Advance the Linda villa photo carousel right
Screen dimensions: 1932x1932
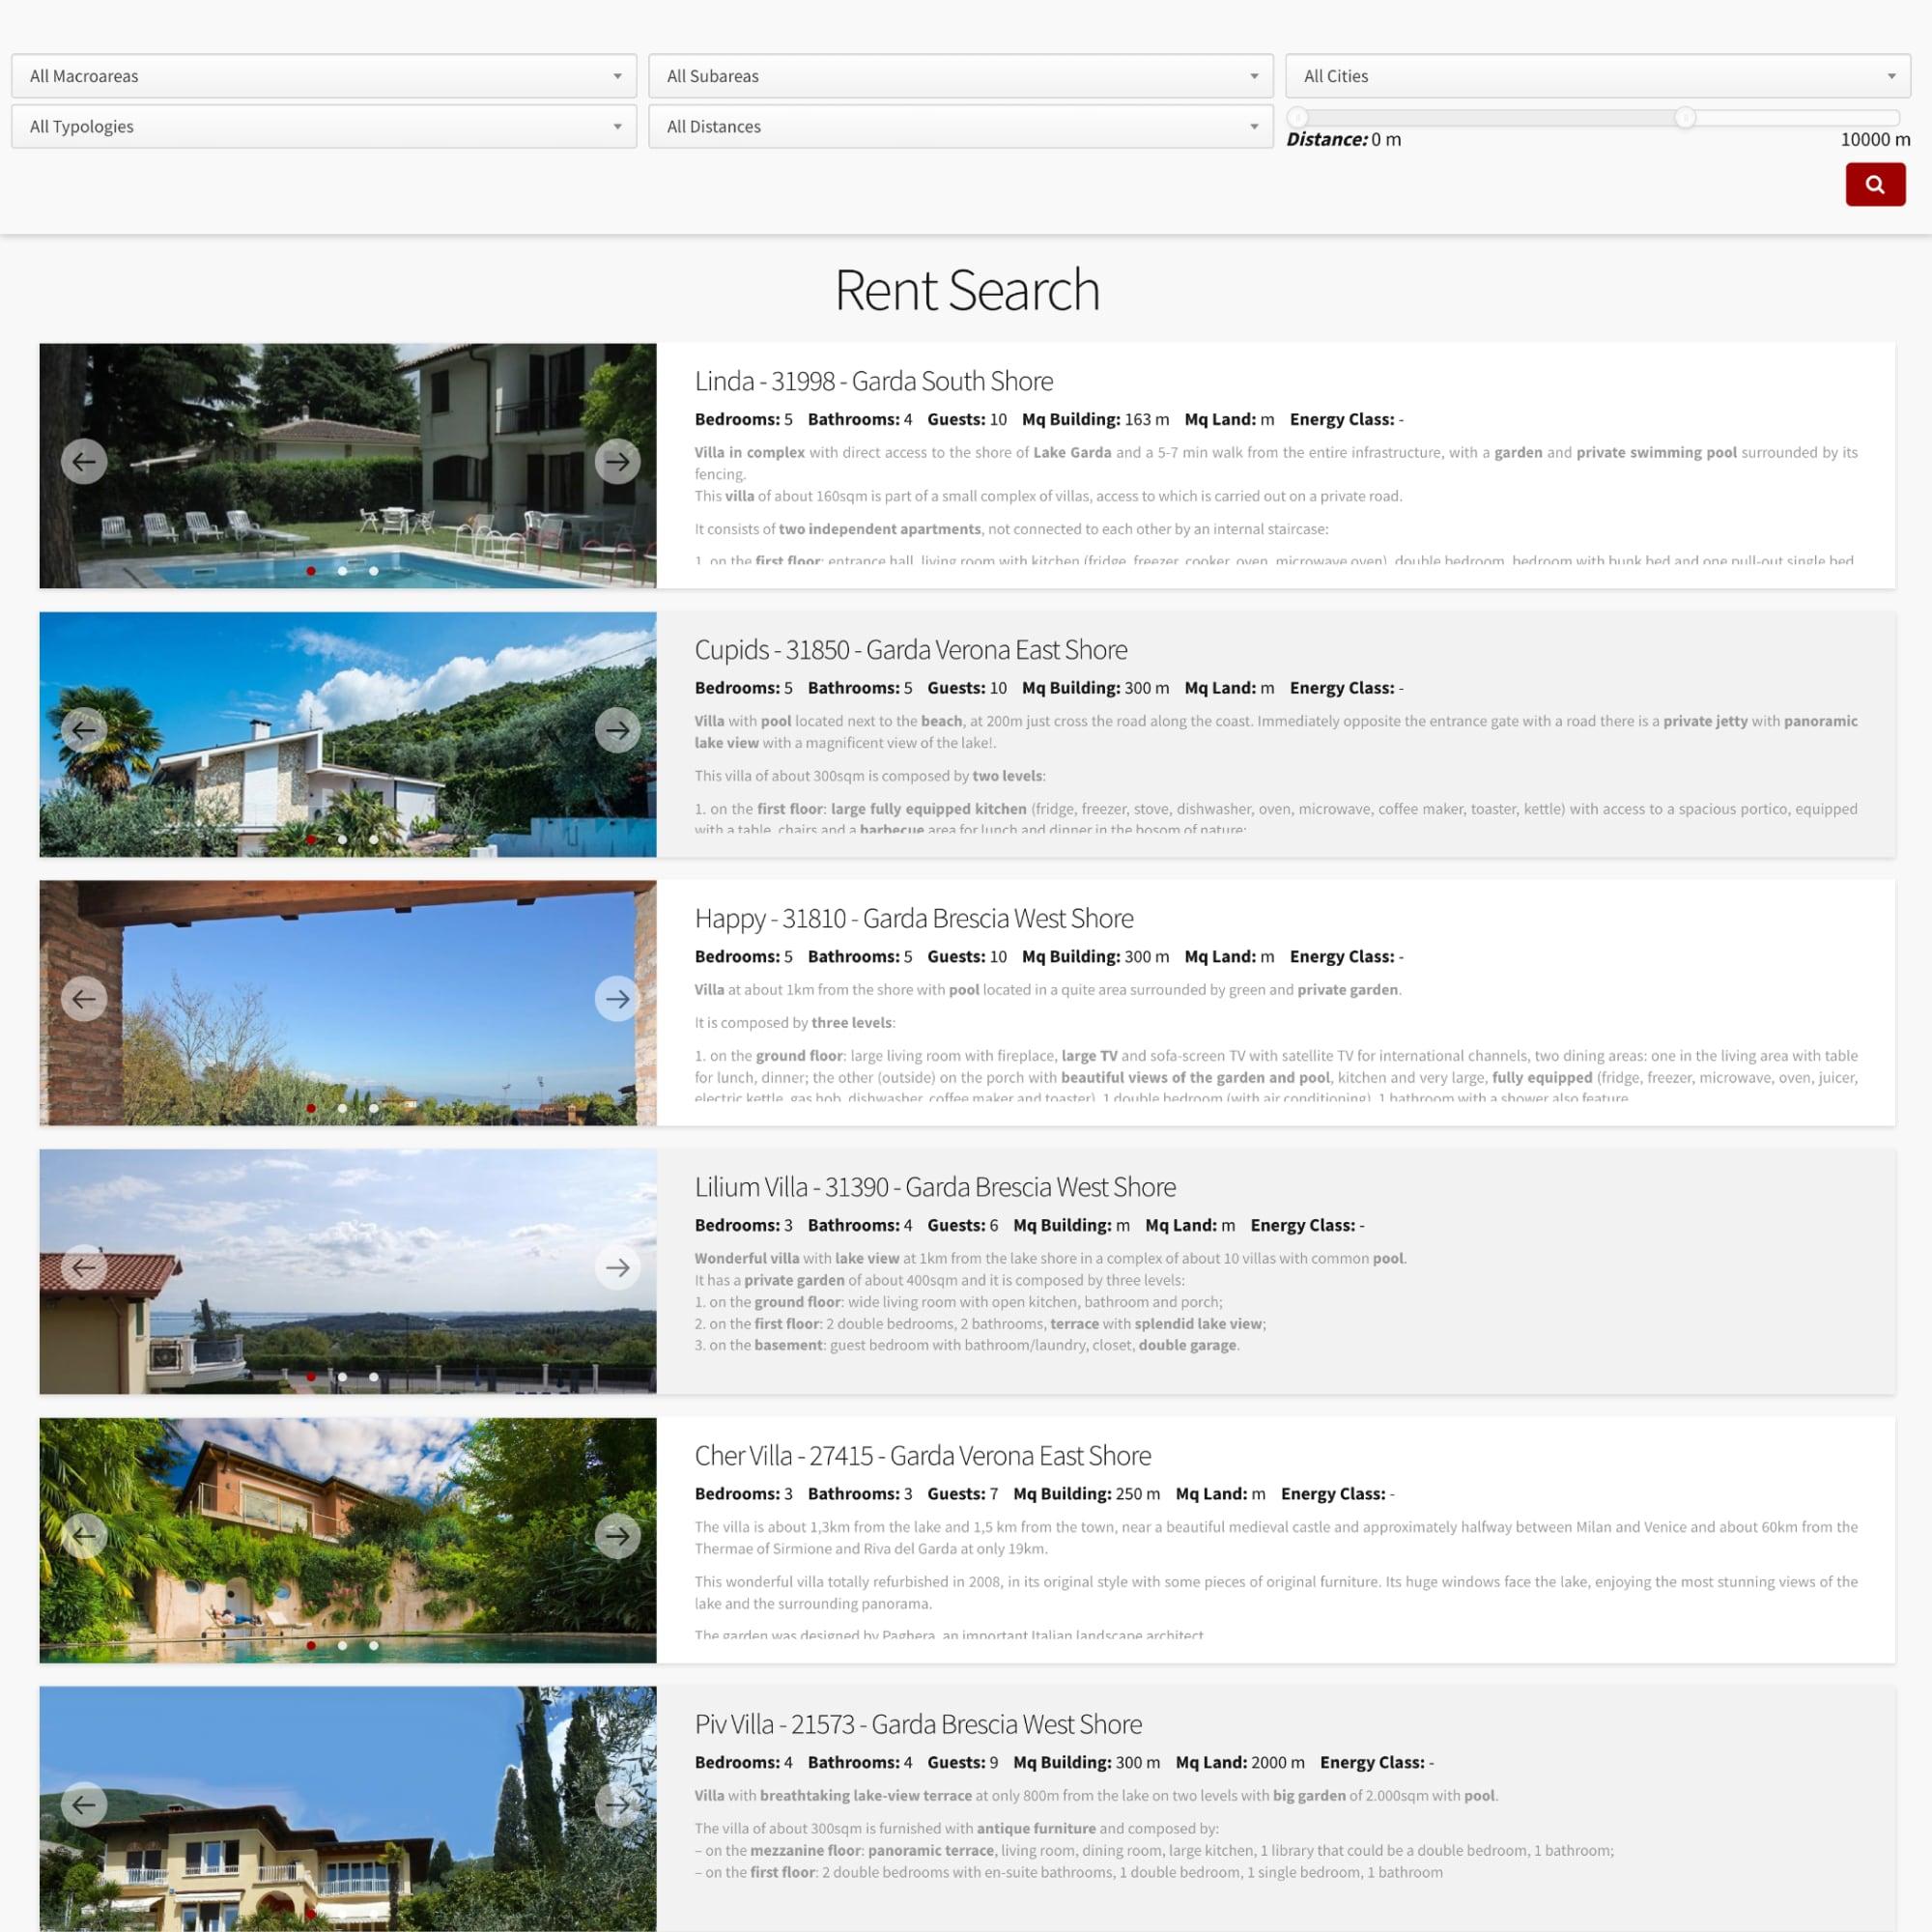pos(618,461)
